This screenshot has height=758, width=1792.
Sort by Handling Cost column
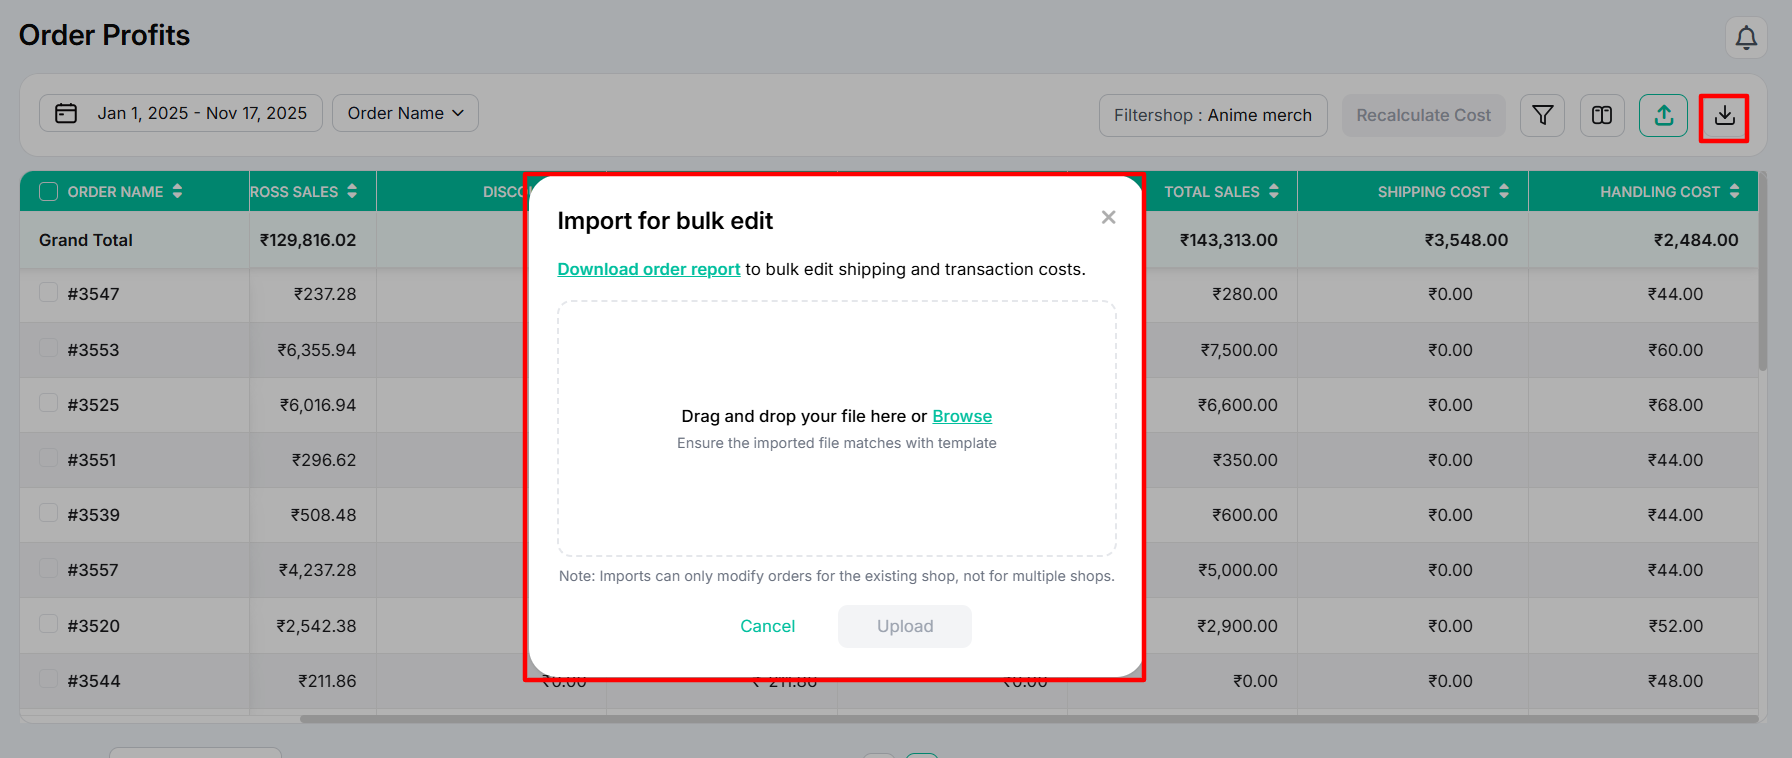[x=1734, y=191]
